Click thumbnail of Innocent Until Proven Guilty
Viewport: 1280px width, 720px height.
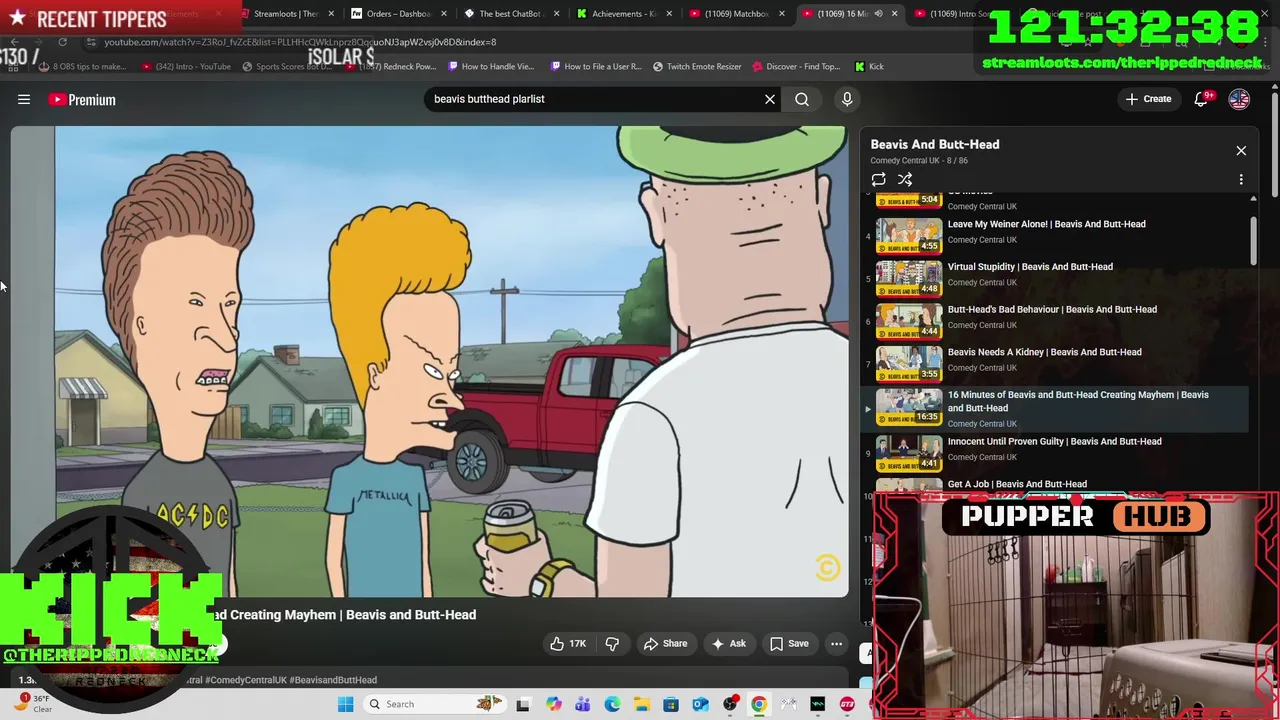coord(909,452)
